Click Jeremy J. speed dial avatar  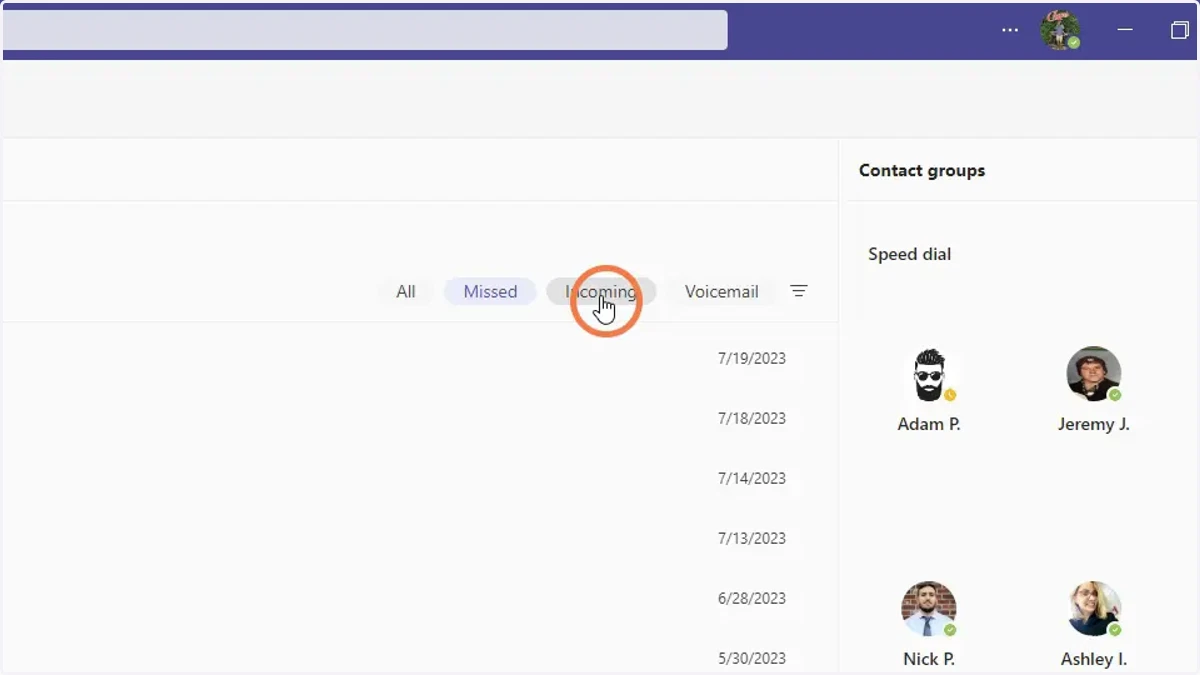(1094, 375)
